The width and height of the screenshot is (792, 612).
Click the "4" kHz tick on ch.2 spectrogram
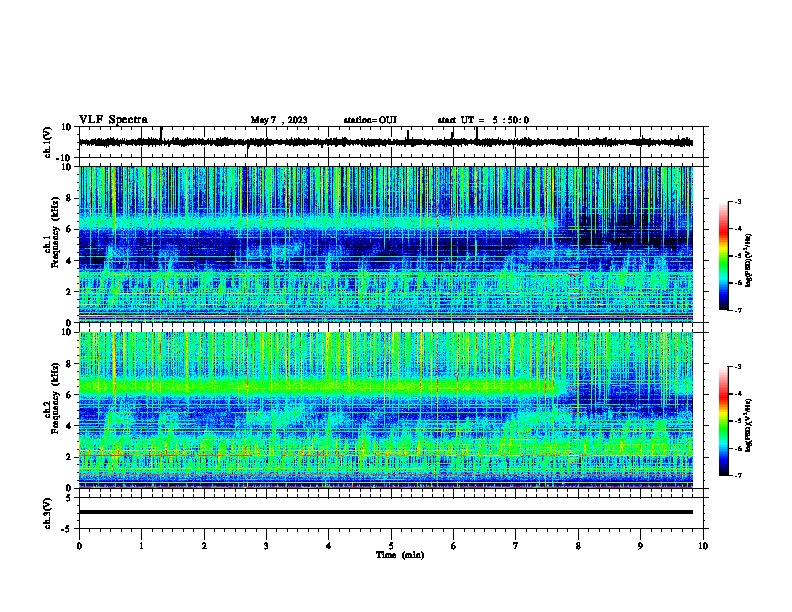[x=70, y=426]
